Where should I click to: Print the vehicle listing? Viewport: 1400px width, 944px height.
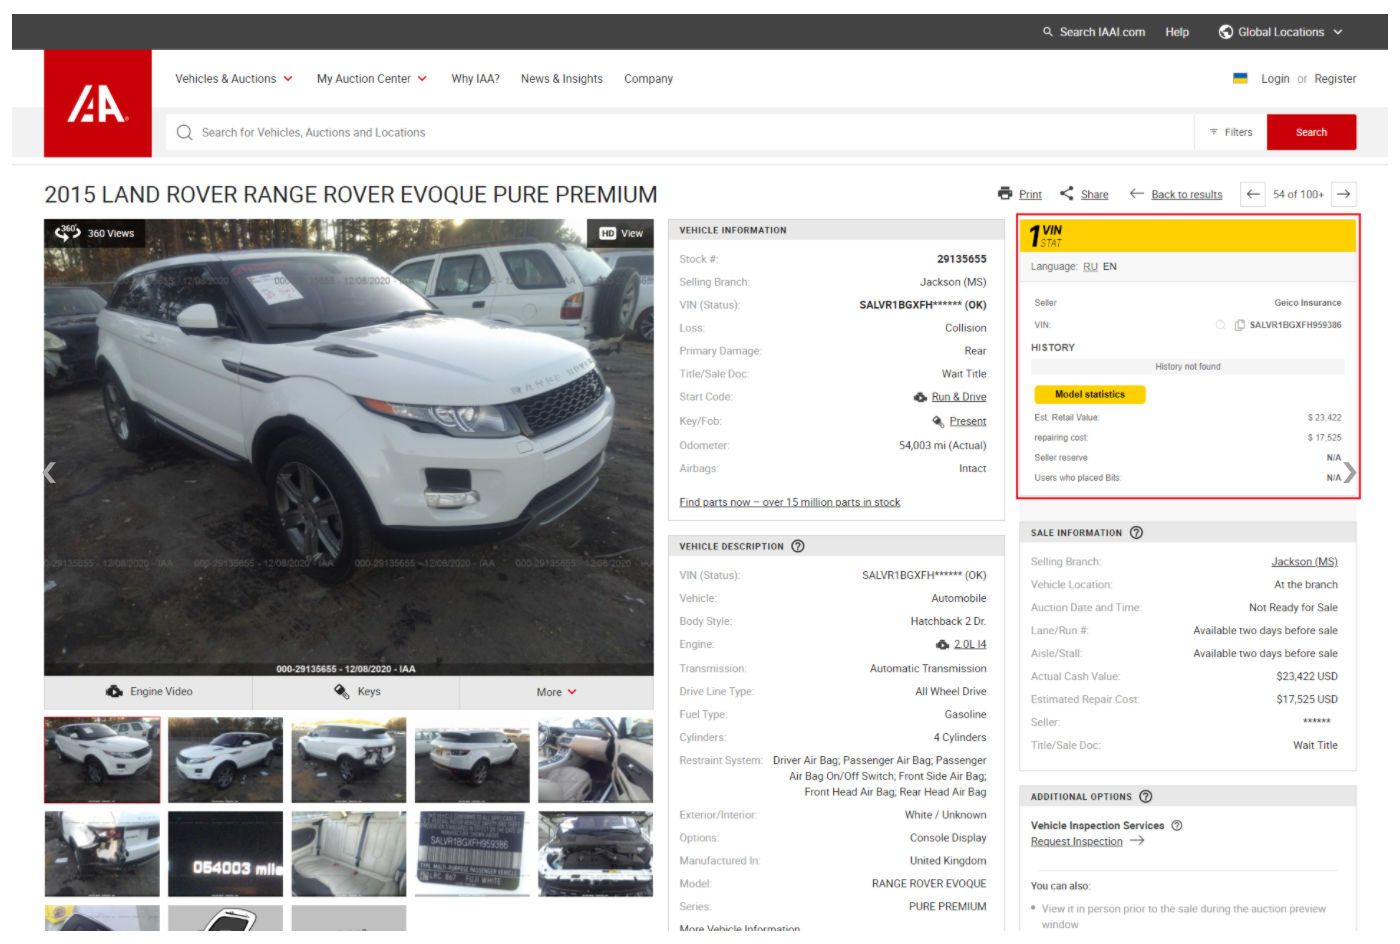1019,194
